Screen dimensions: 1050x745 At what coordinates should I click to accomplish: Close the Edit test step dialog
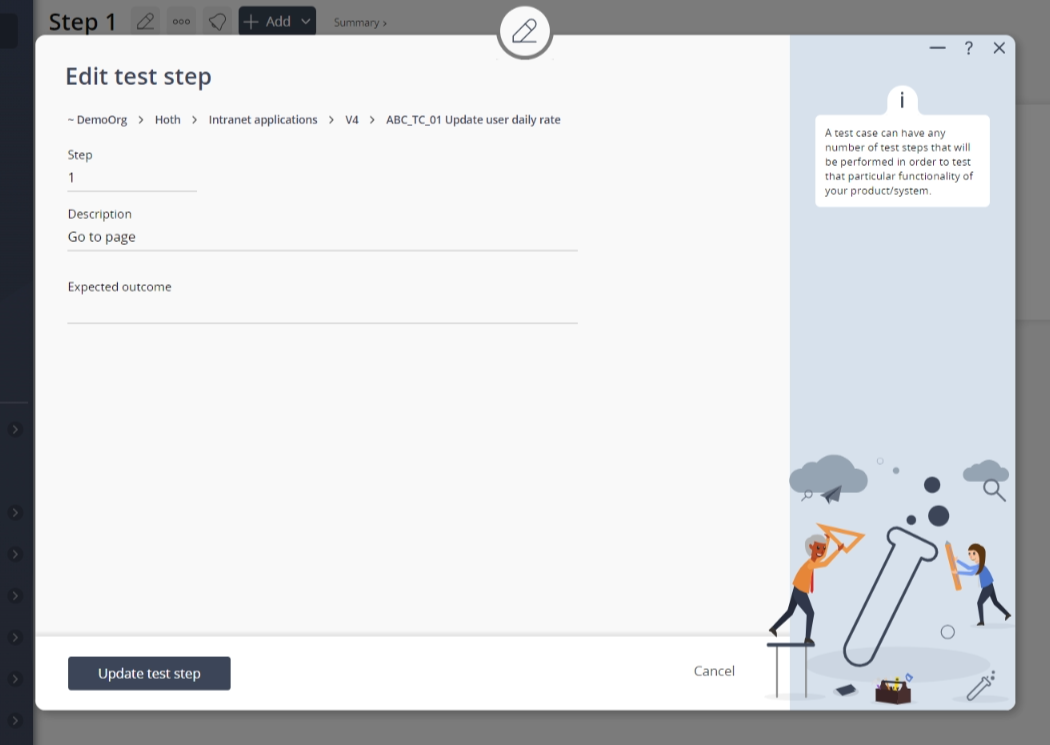[x=999, y=48]
